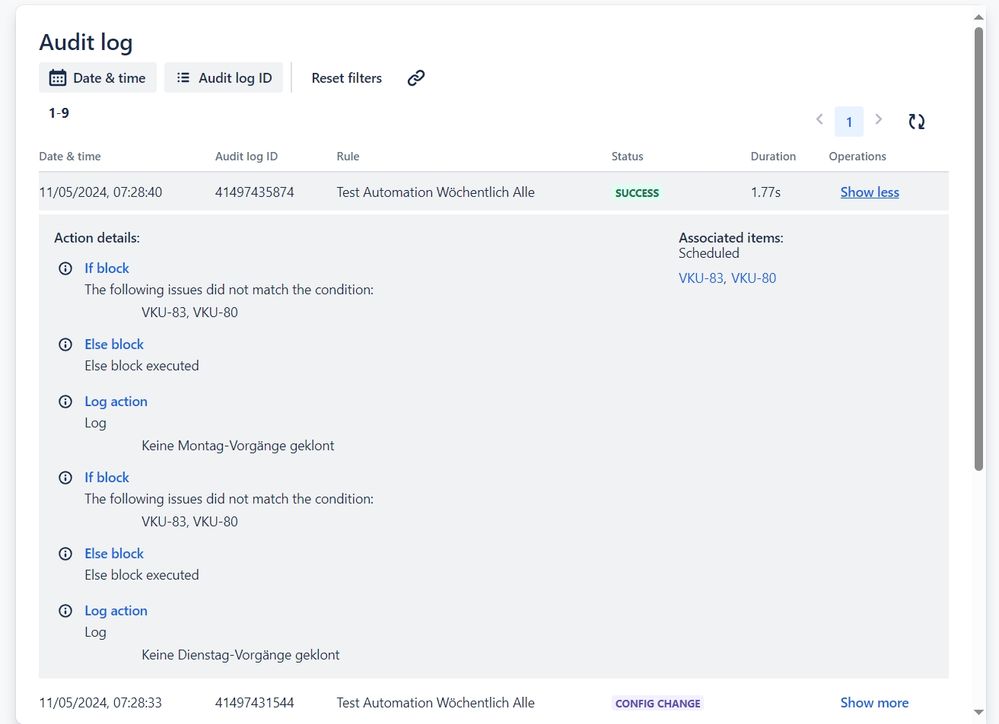Click info icon beside second Log action

(65, 611)
